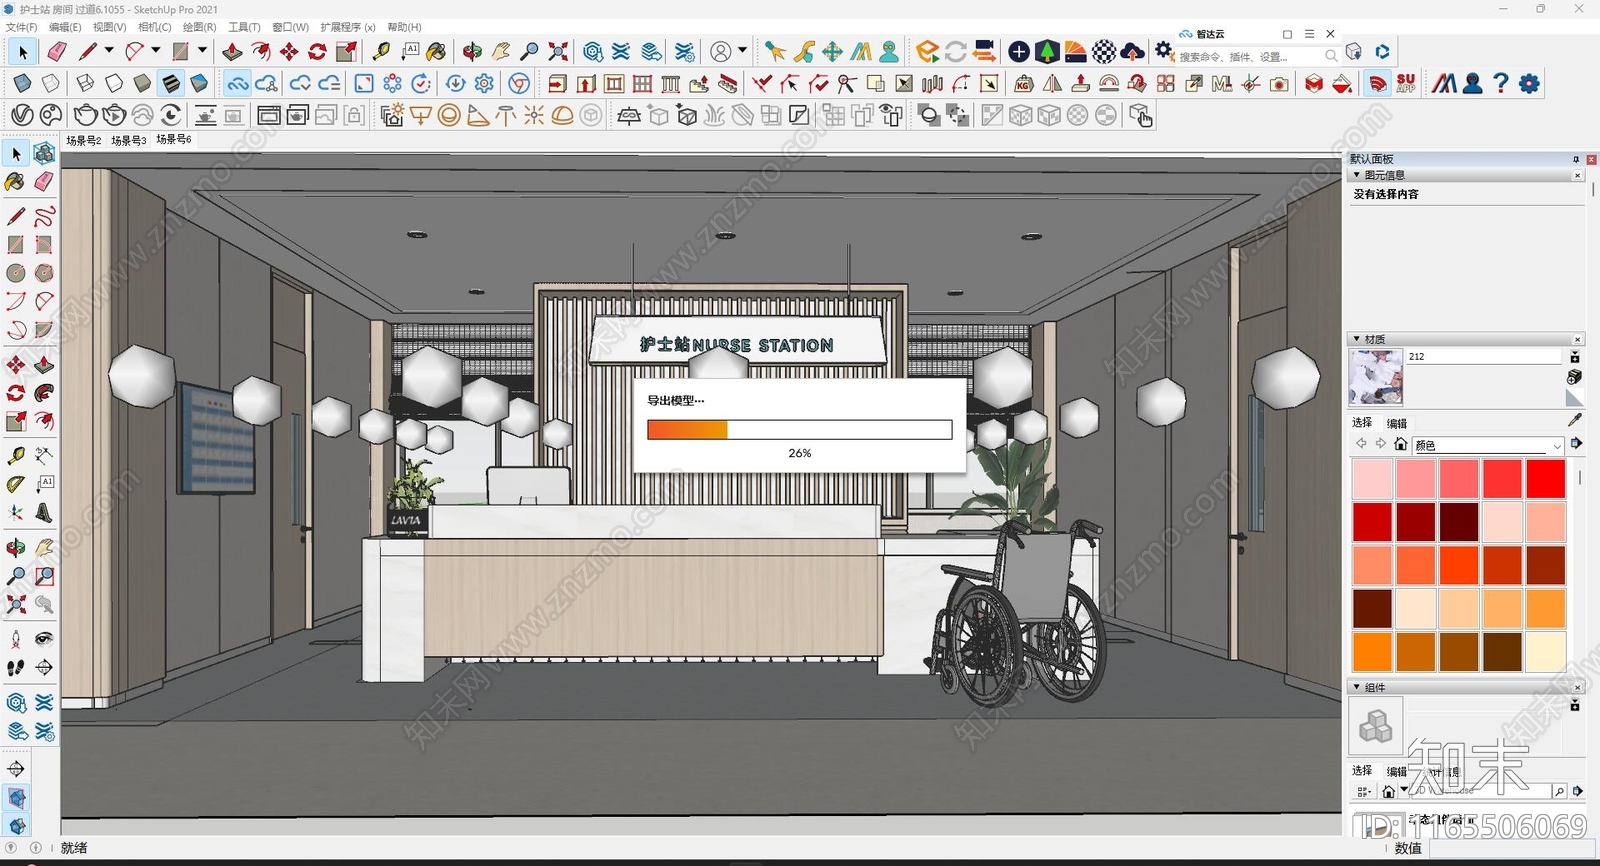The width and height of the screenshot is (1600, 866).
Task: Select the pink Eraser tool in top toolbar
Action: coord(57,51)
